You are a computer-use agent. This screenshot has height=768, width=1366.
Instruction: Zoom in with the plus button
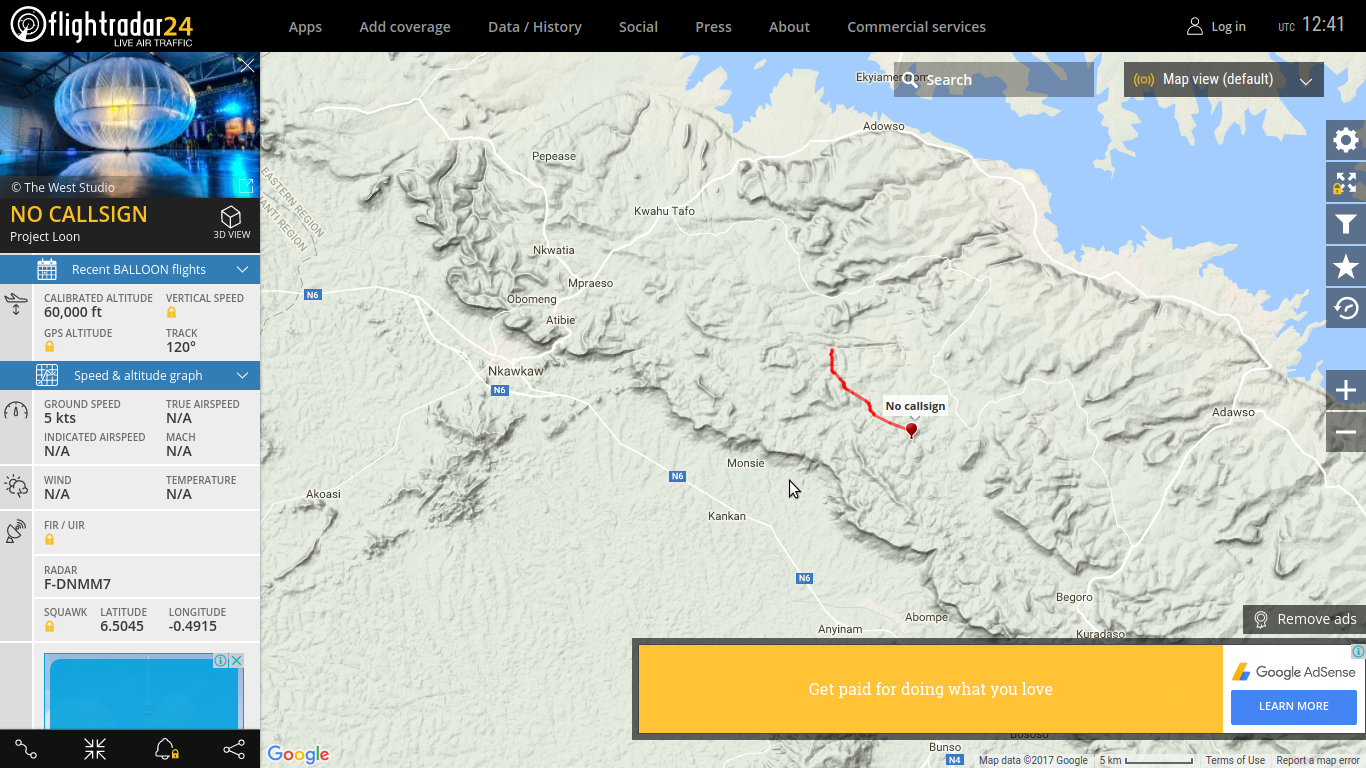coord(1346,390)
